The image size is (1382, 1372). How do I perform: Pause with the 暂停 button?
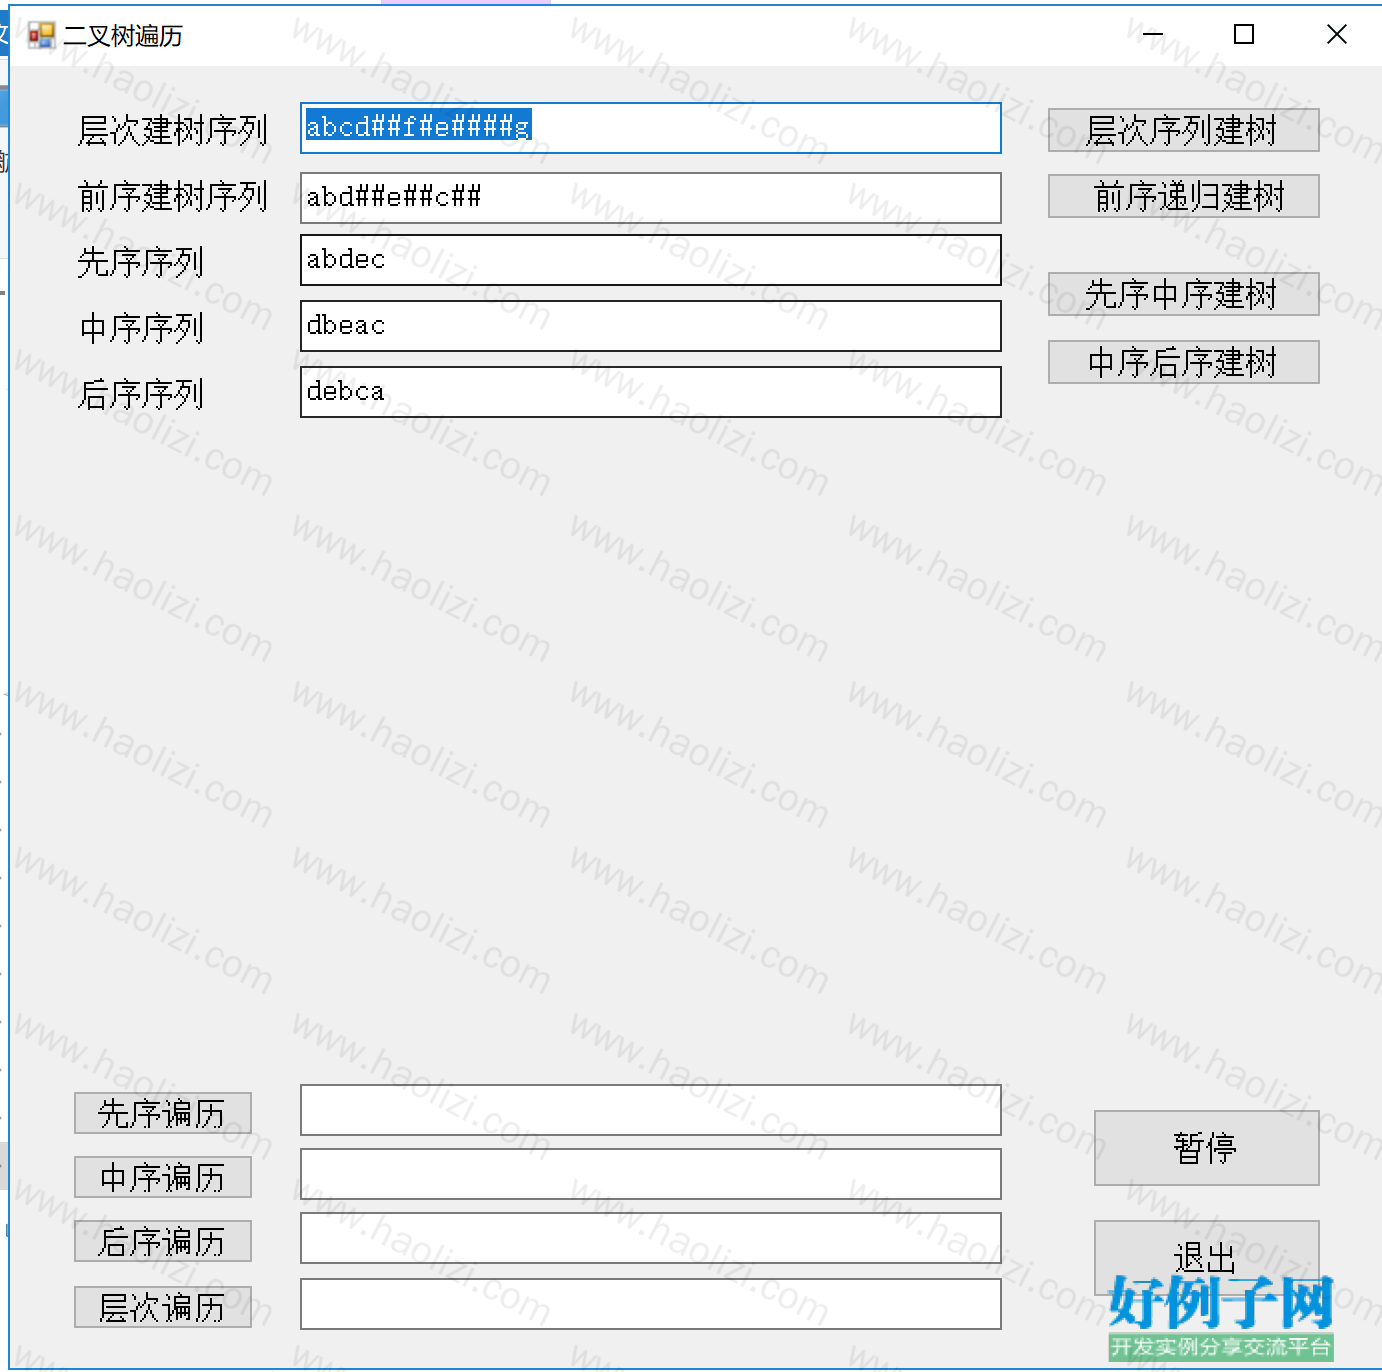click(x=1206, y=1148)
